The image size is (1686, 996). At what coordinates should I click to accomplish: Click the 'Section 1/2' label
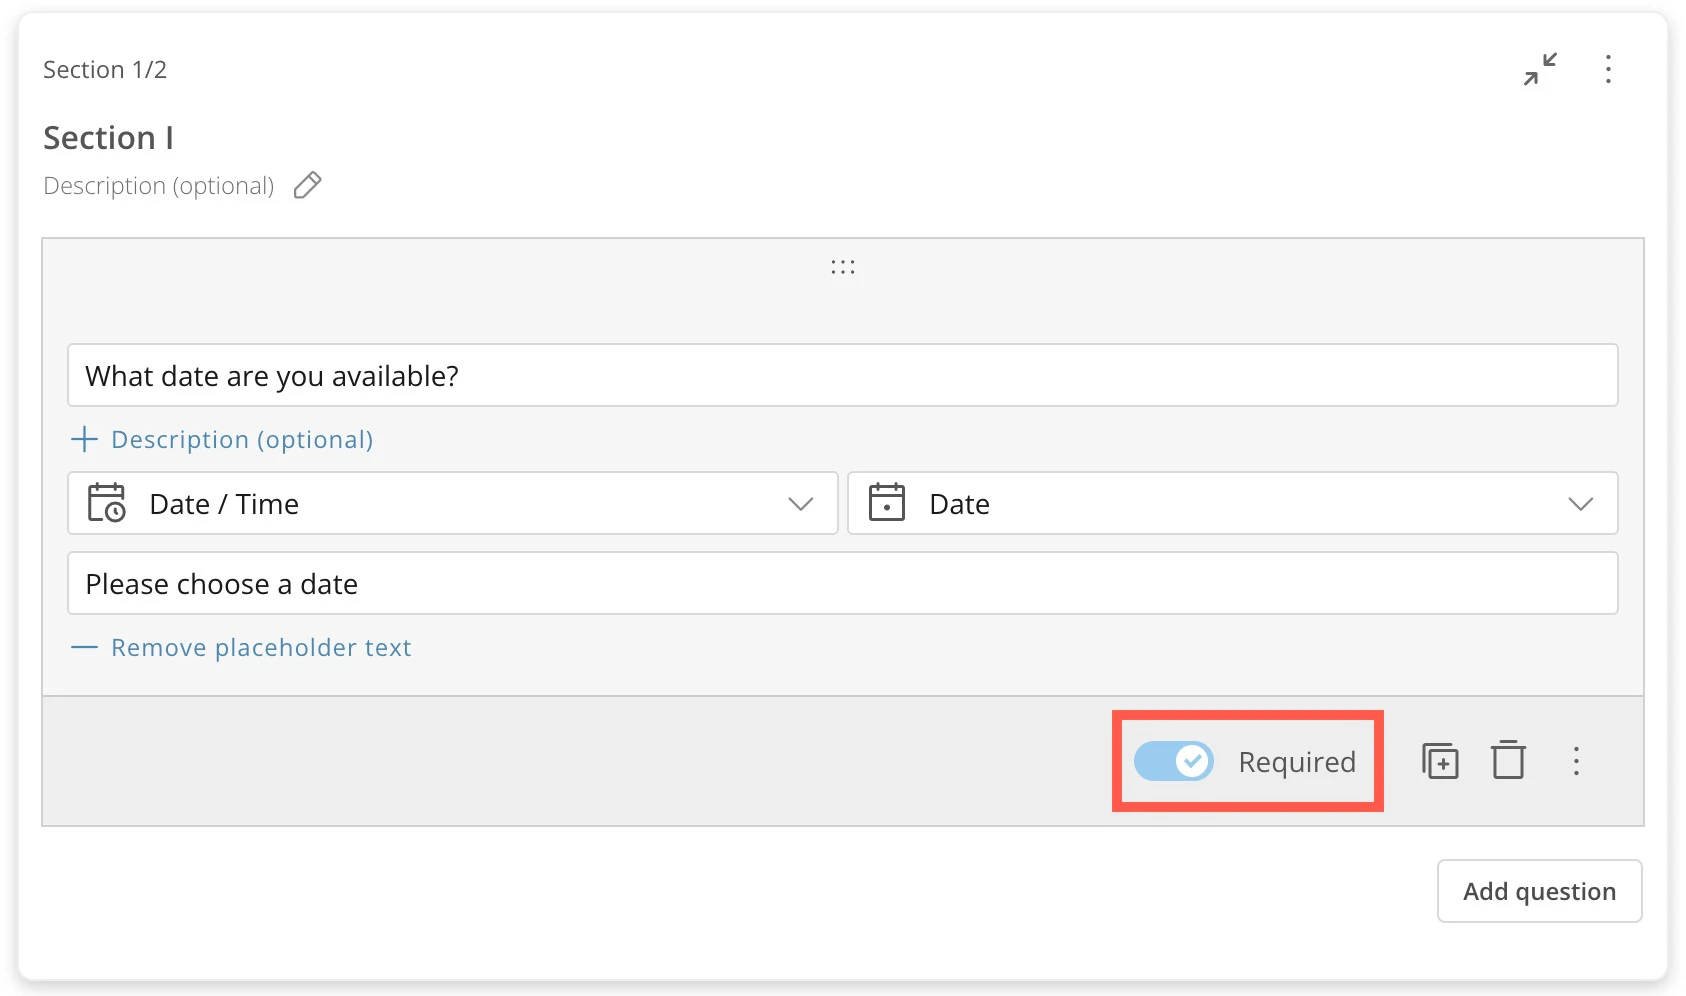coord(105,70)
